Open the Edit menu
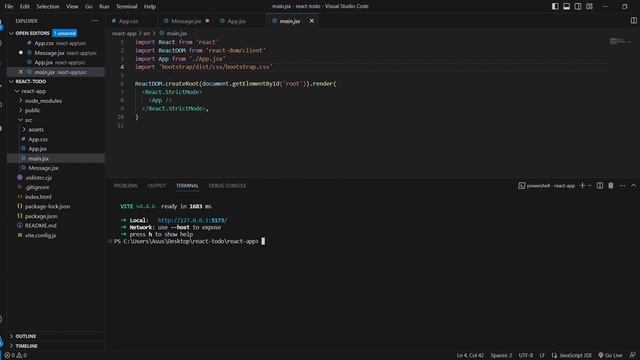640x360 pixels. click(25, 7)
